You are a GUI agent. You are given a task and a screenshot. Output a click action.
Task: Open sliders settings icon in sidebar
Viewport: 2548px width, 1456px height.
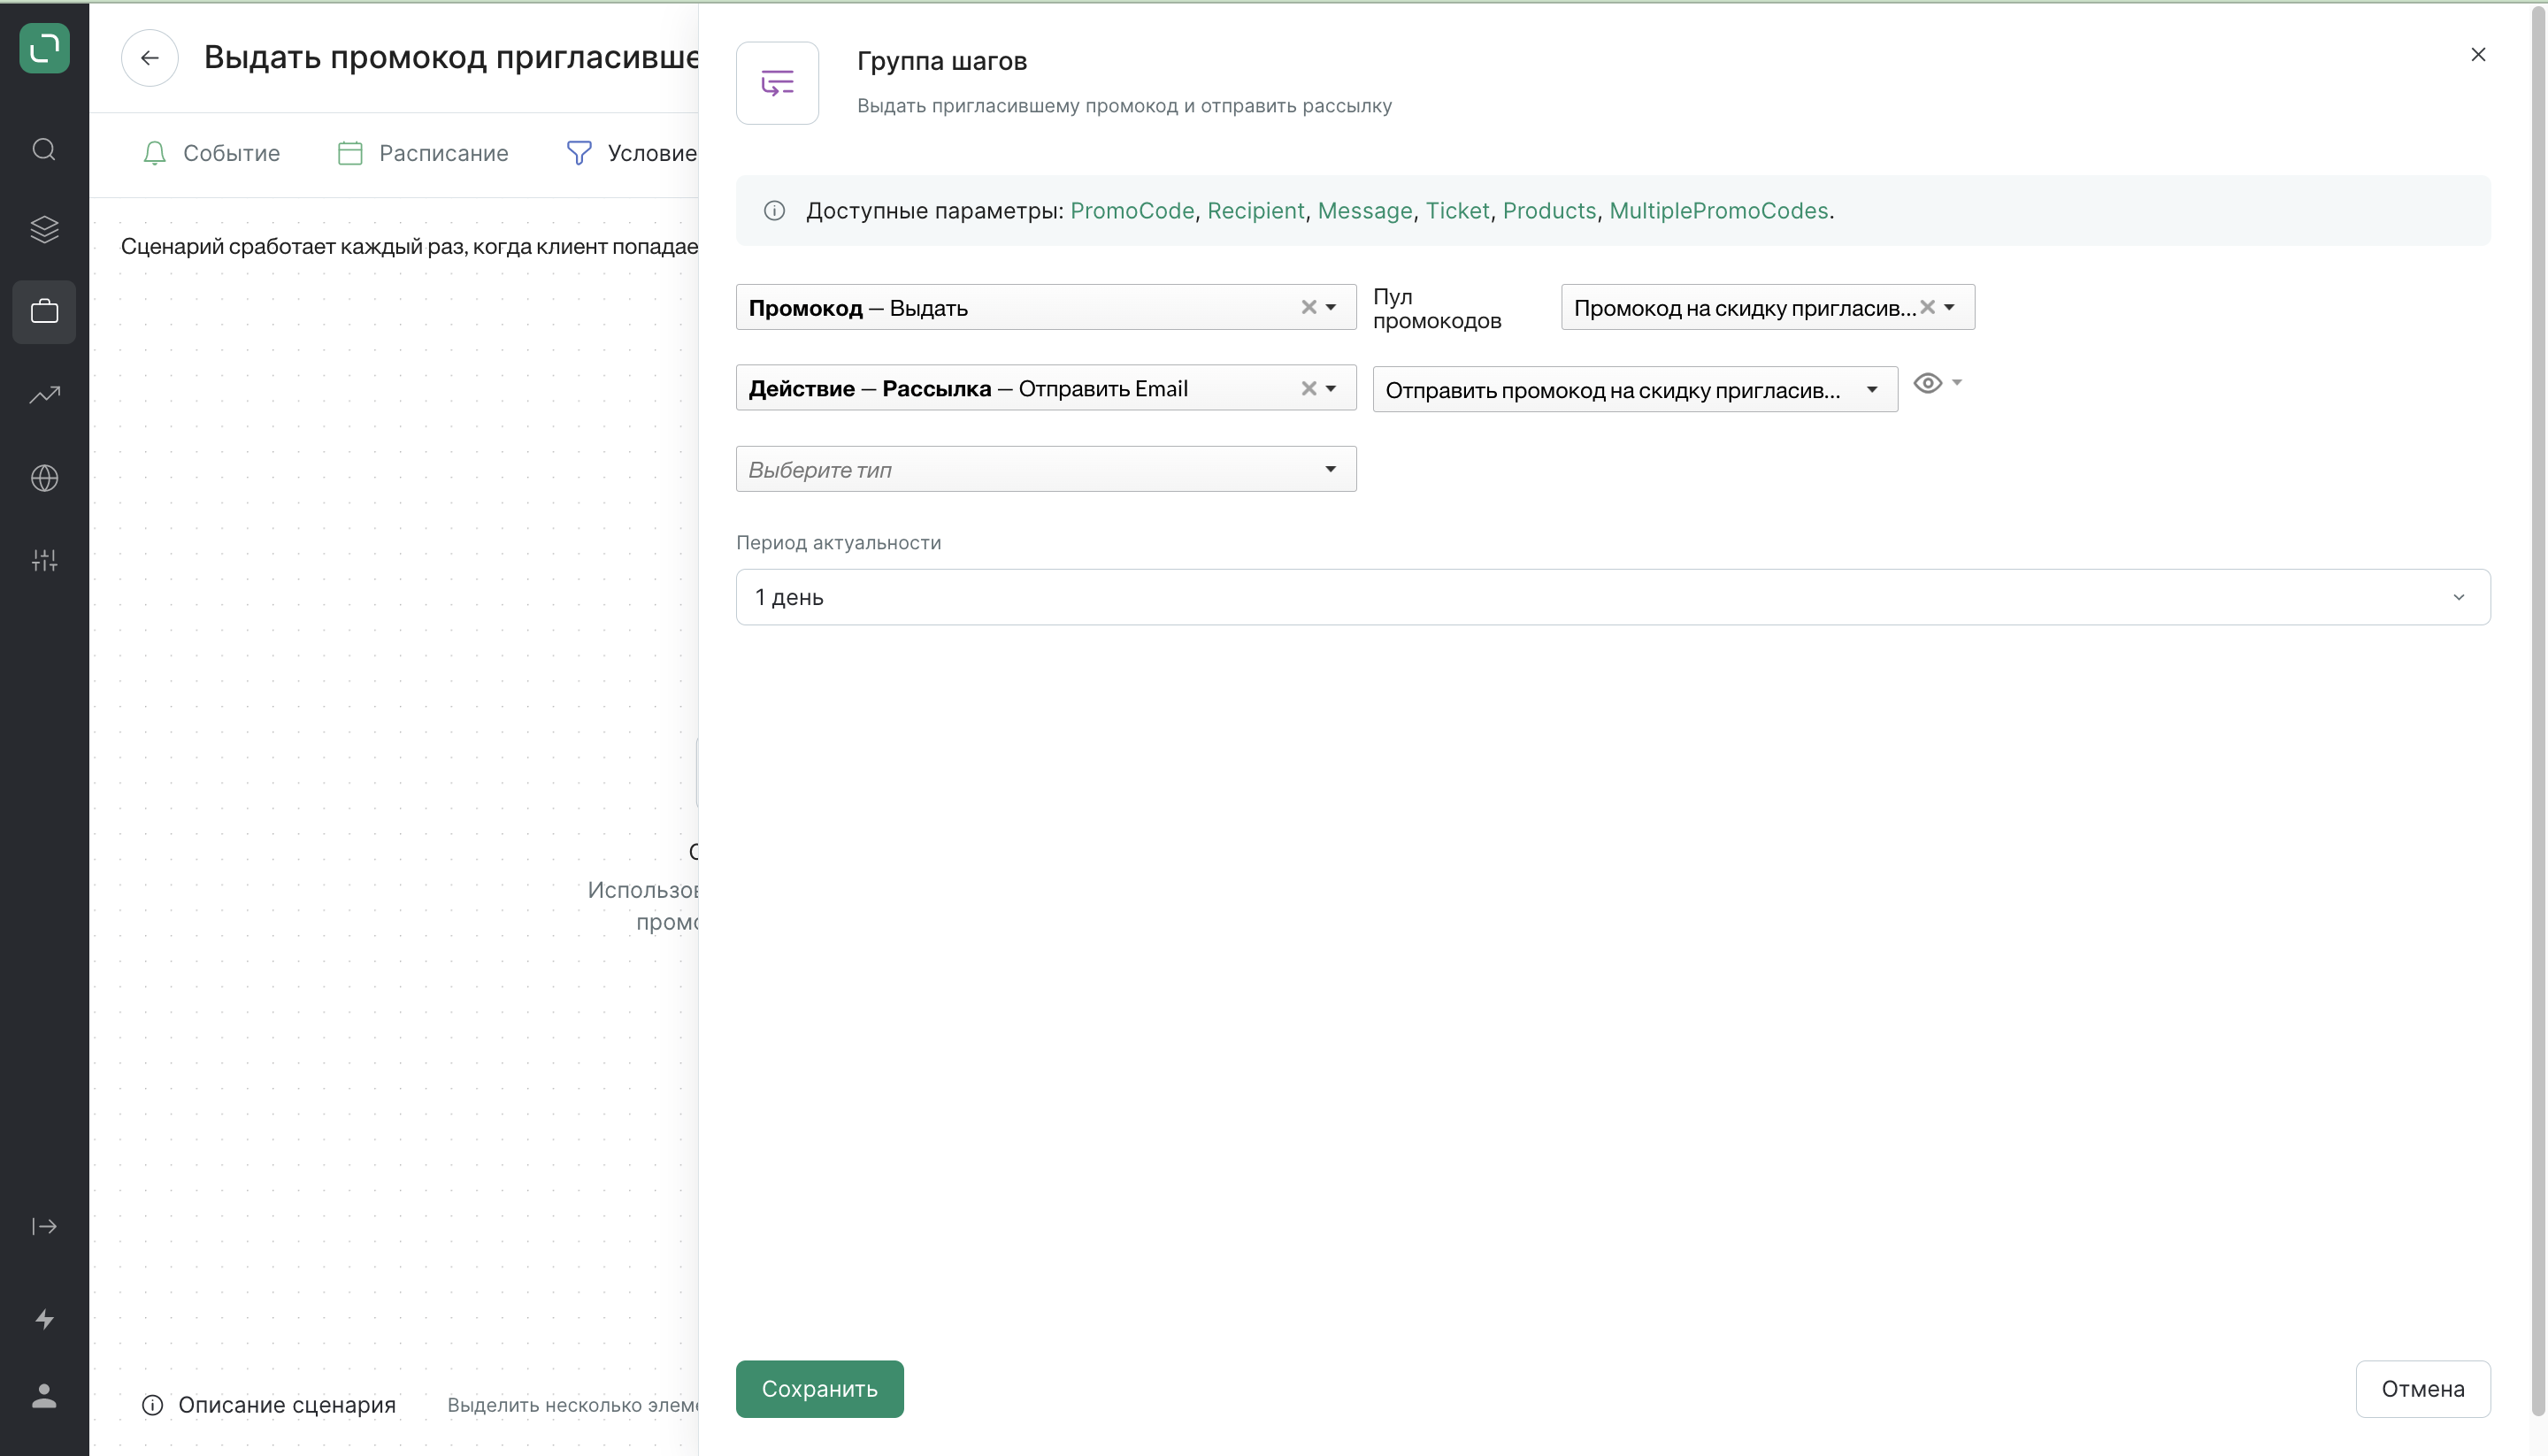tap(44, 560)
